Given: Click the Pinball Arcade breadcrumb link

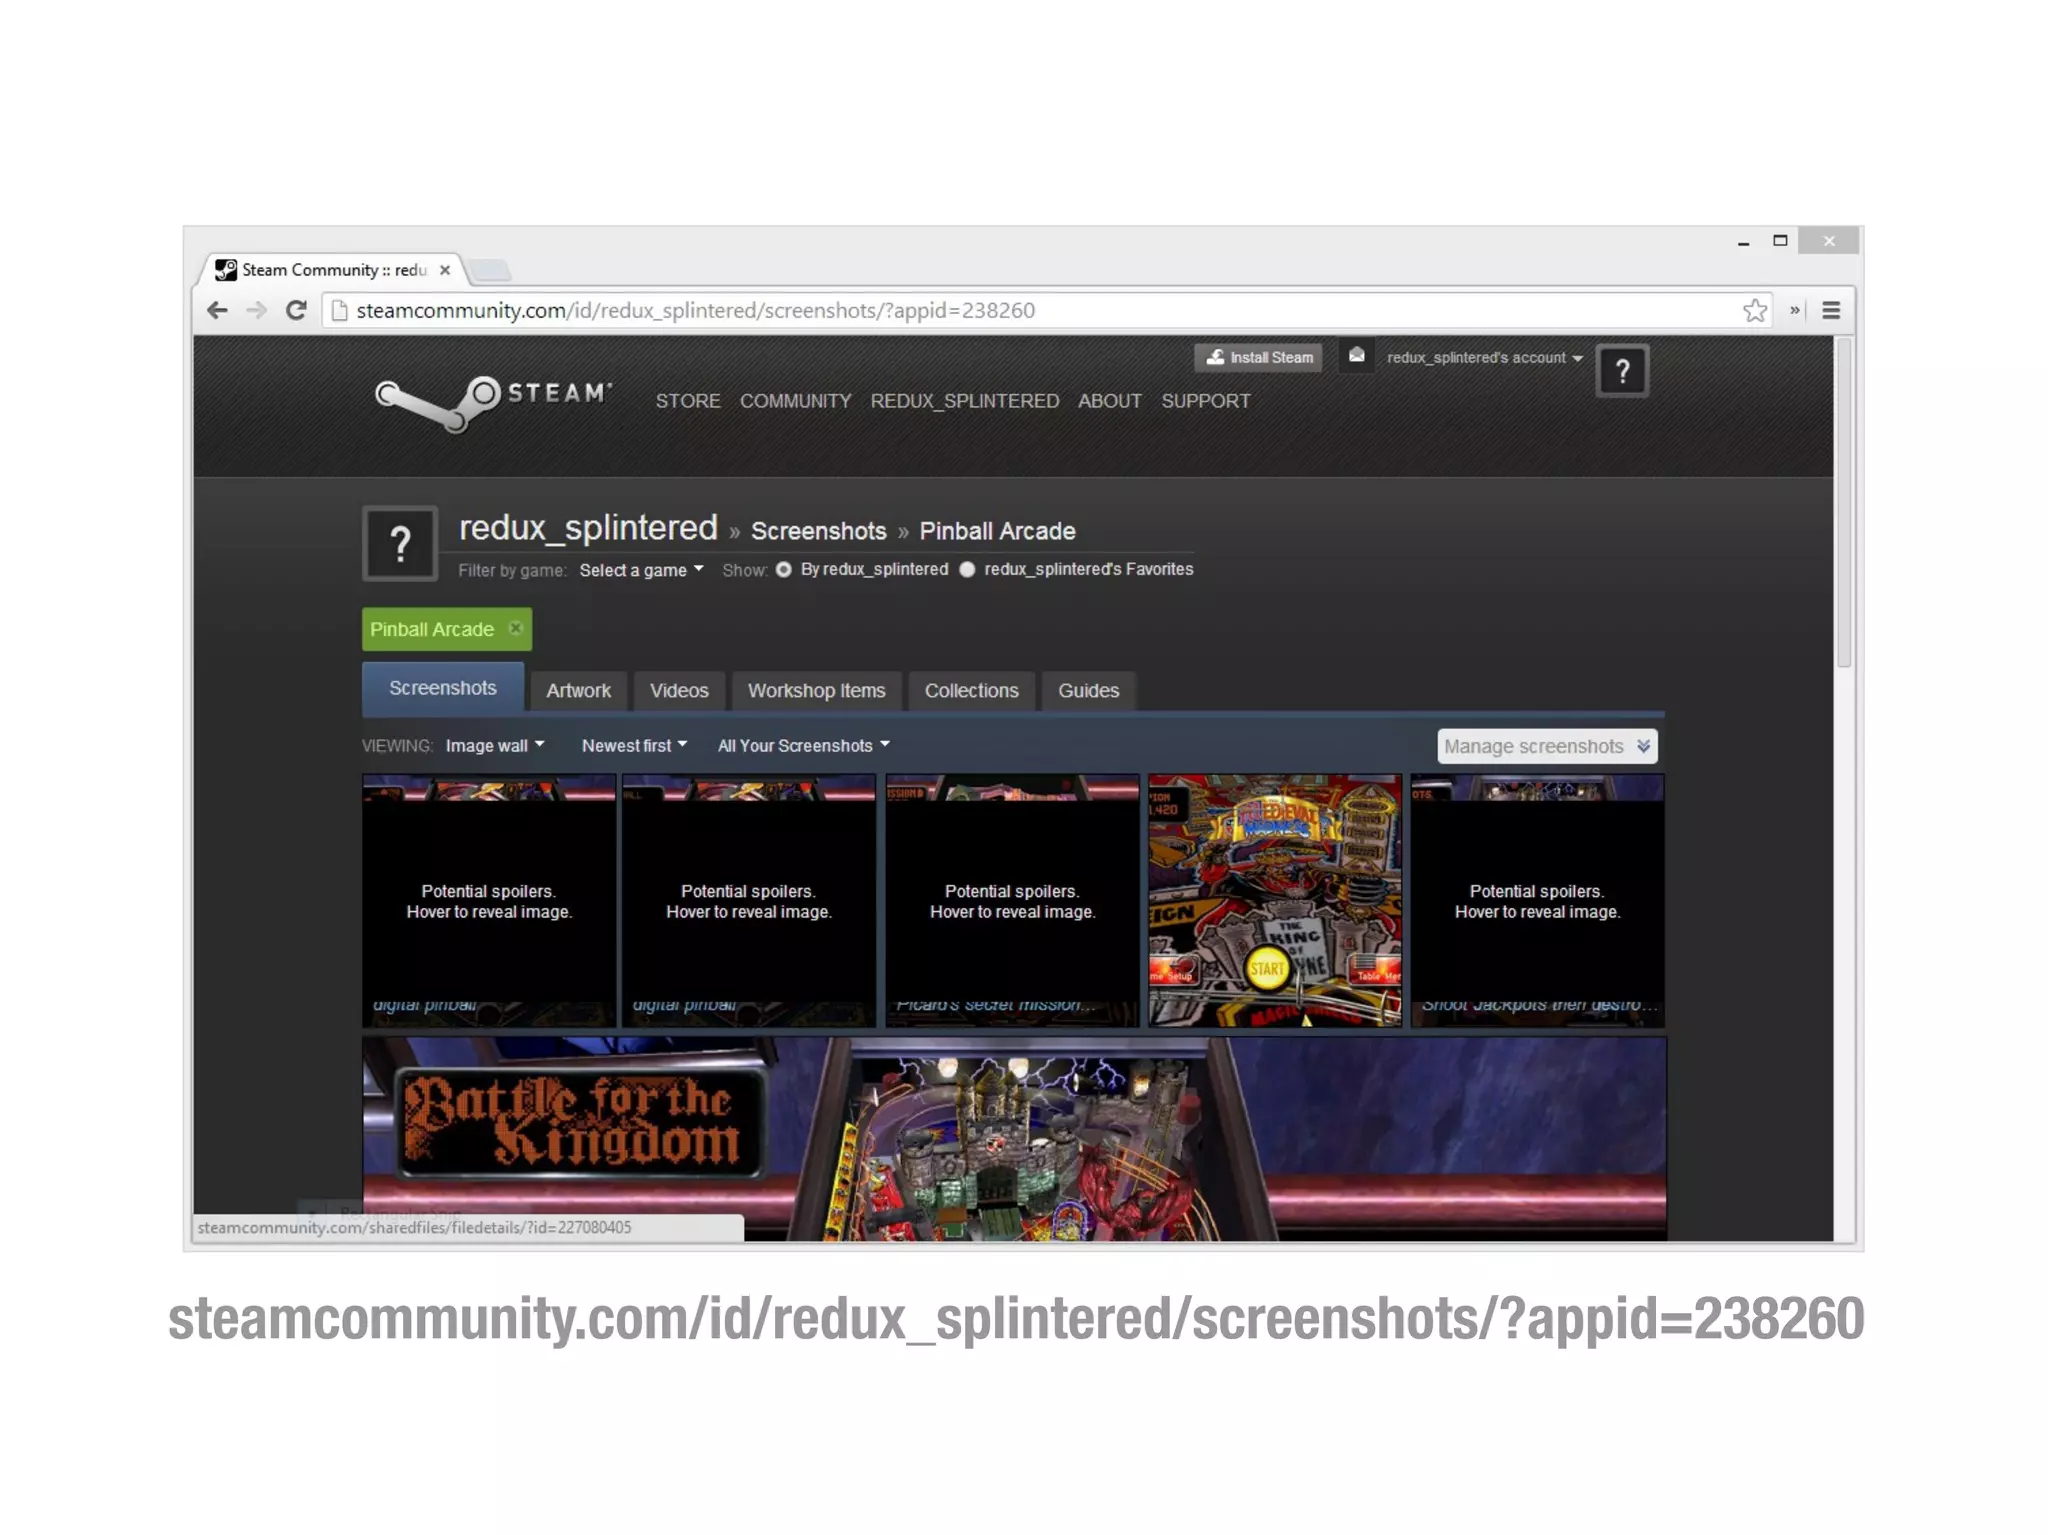Looking at the screenshot, I should (x=997, y=531).
